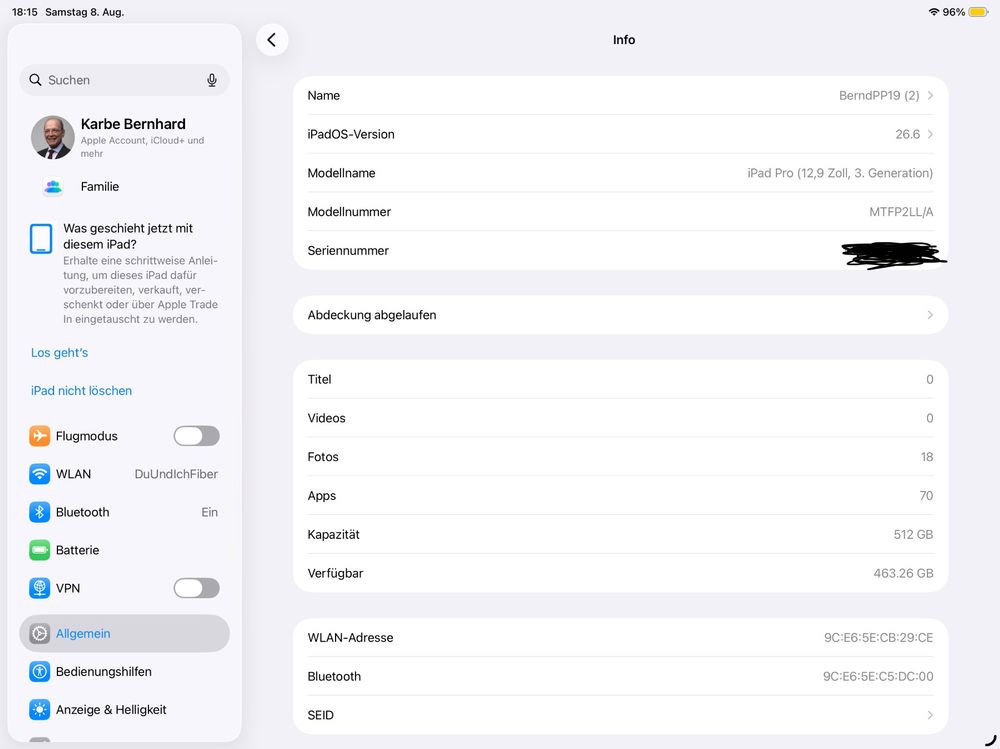The height and width of the screenshot is (749, 1000).
Task: Tap the SEID label
Action: [321, 715]
